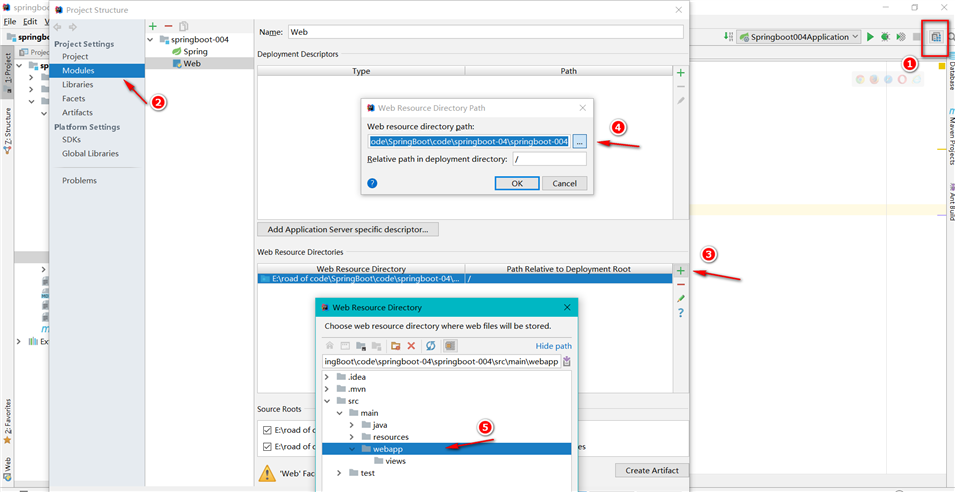Screen dimensions: 955x492
Task: Start debugging with the bug icon
Action: point(885,37)
